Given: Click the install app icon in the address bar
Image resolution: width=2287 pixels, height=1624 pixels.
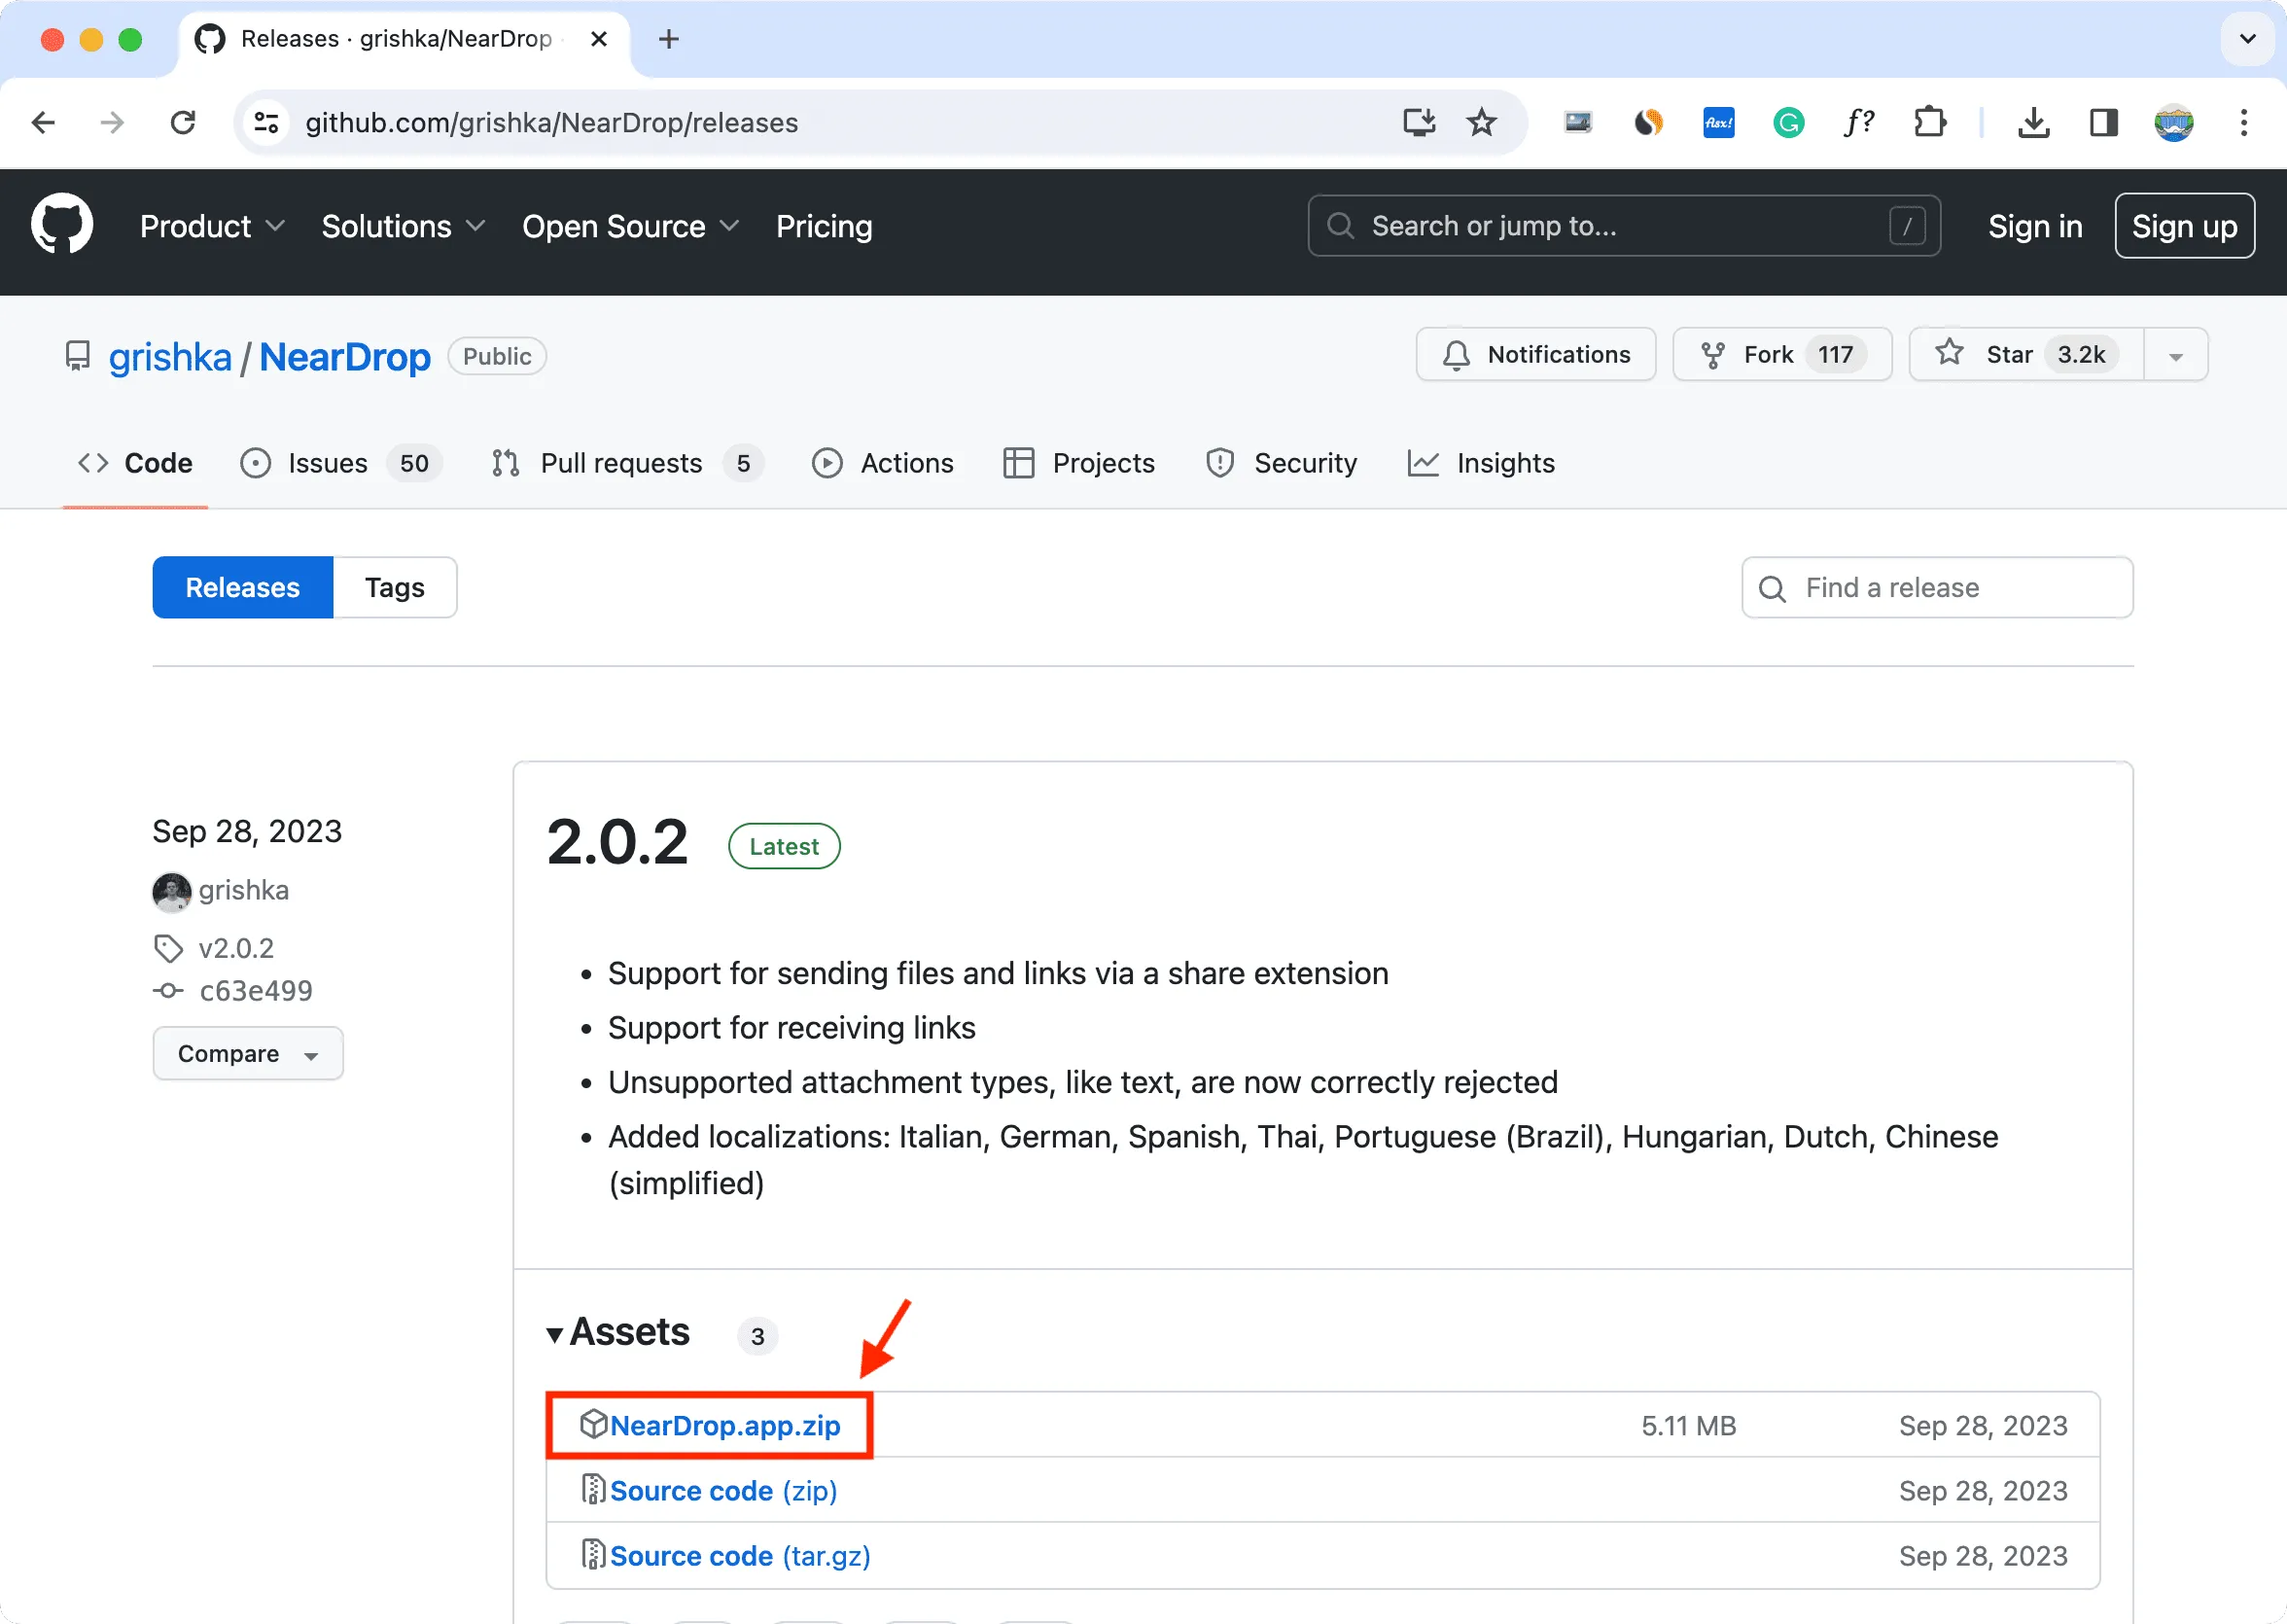Looking at the screenshot, I should point(1418,123).
